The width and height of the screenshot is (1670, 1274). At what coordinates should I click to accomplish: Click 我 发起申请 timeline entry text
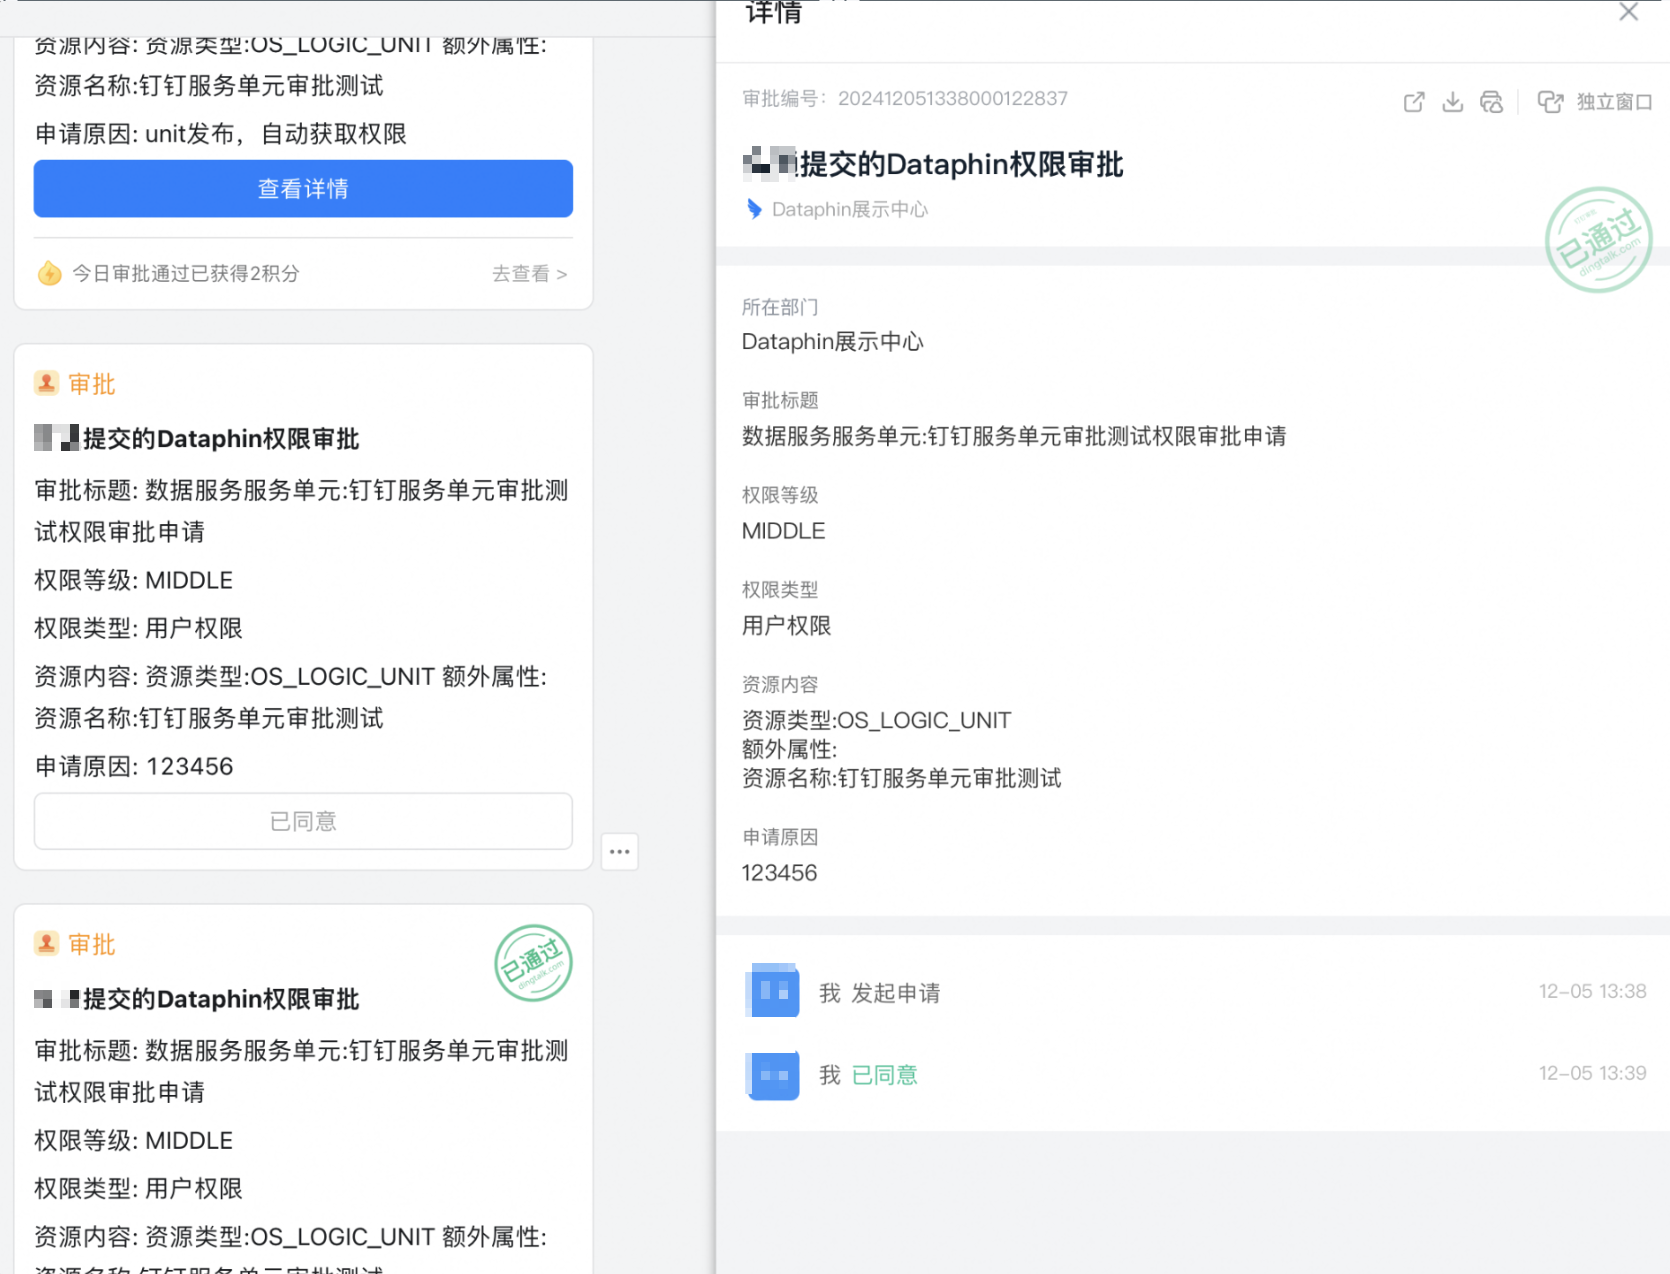[x=880, y=993]
